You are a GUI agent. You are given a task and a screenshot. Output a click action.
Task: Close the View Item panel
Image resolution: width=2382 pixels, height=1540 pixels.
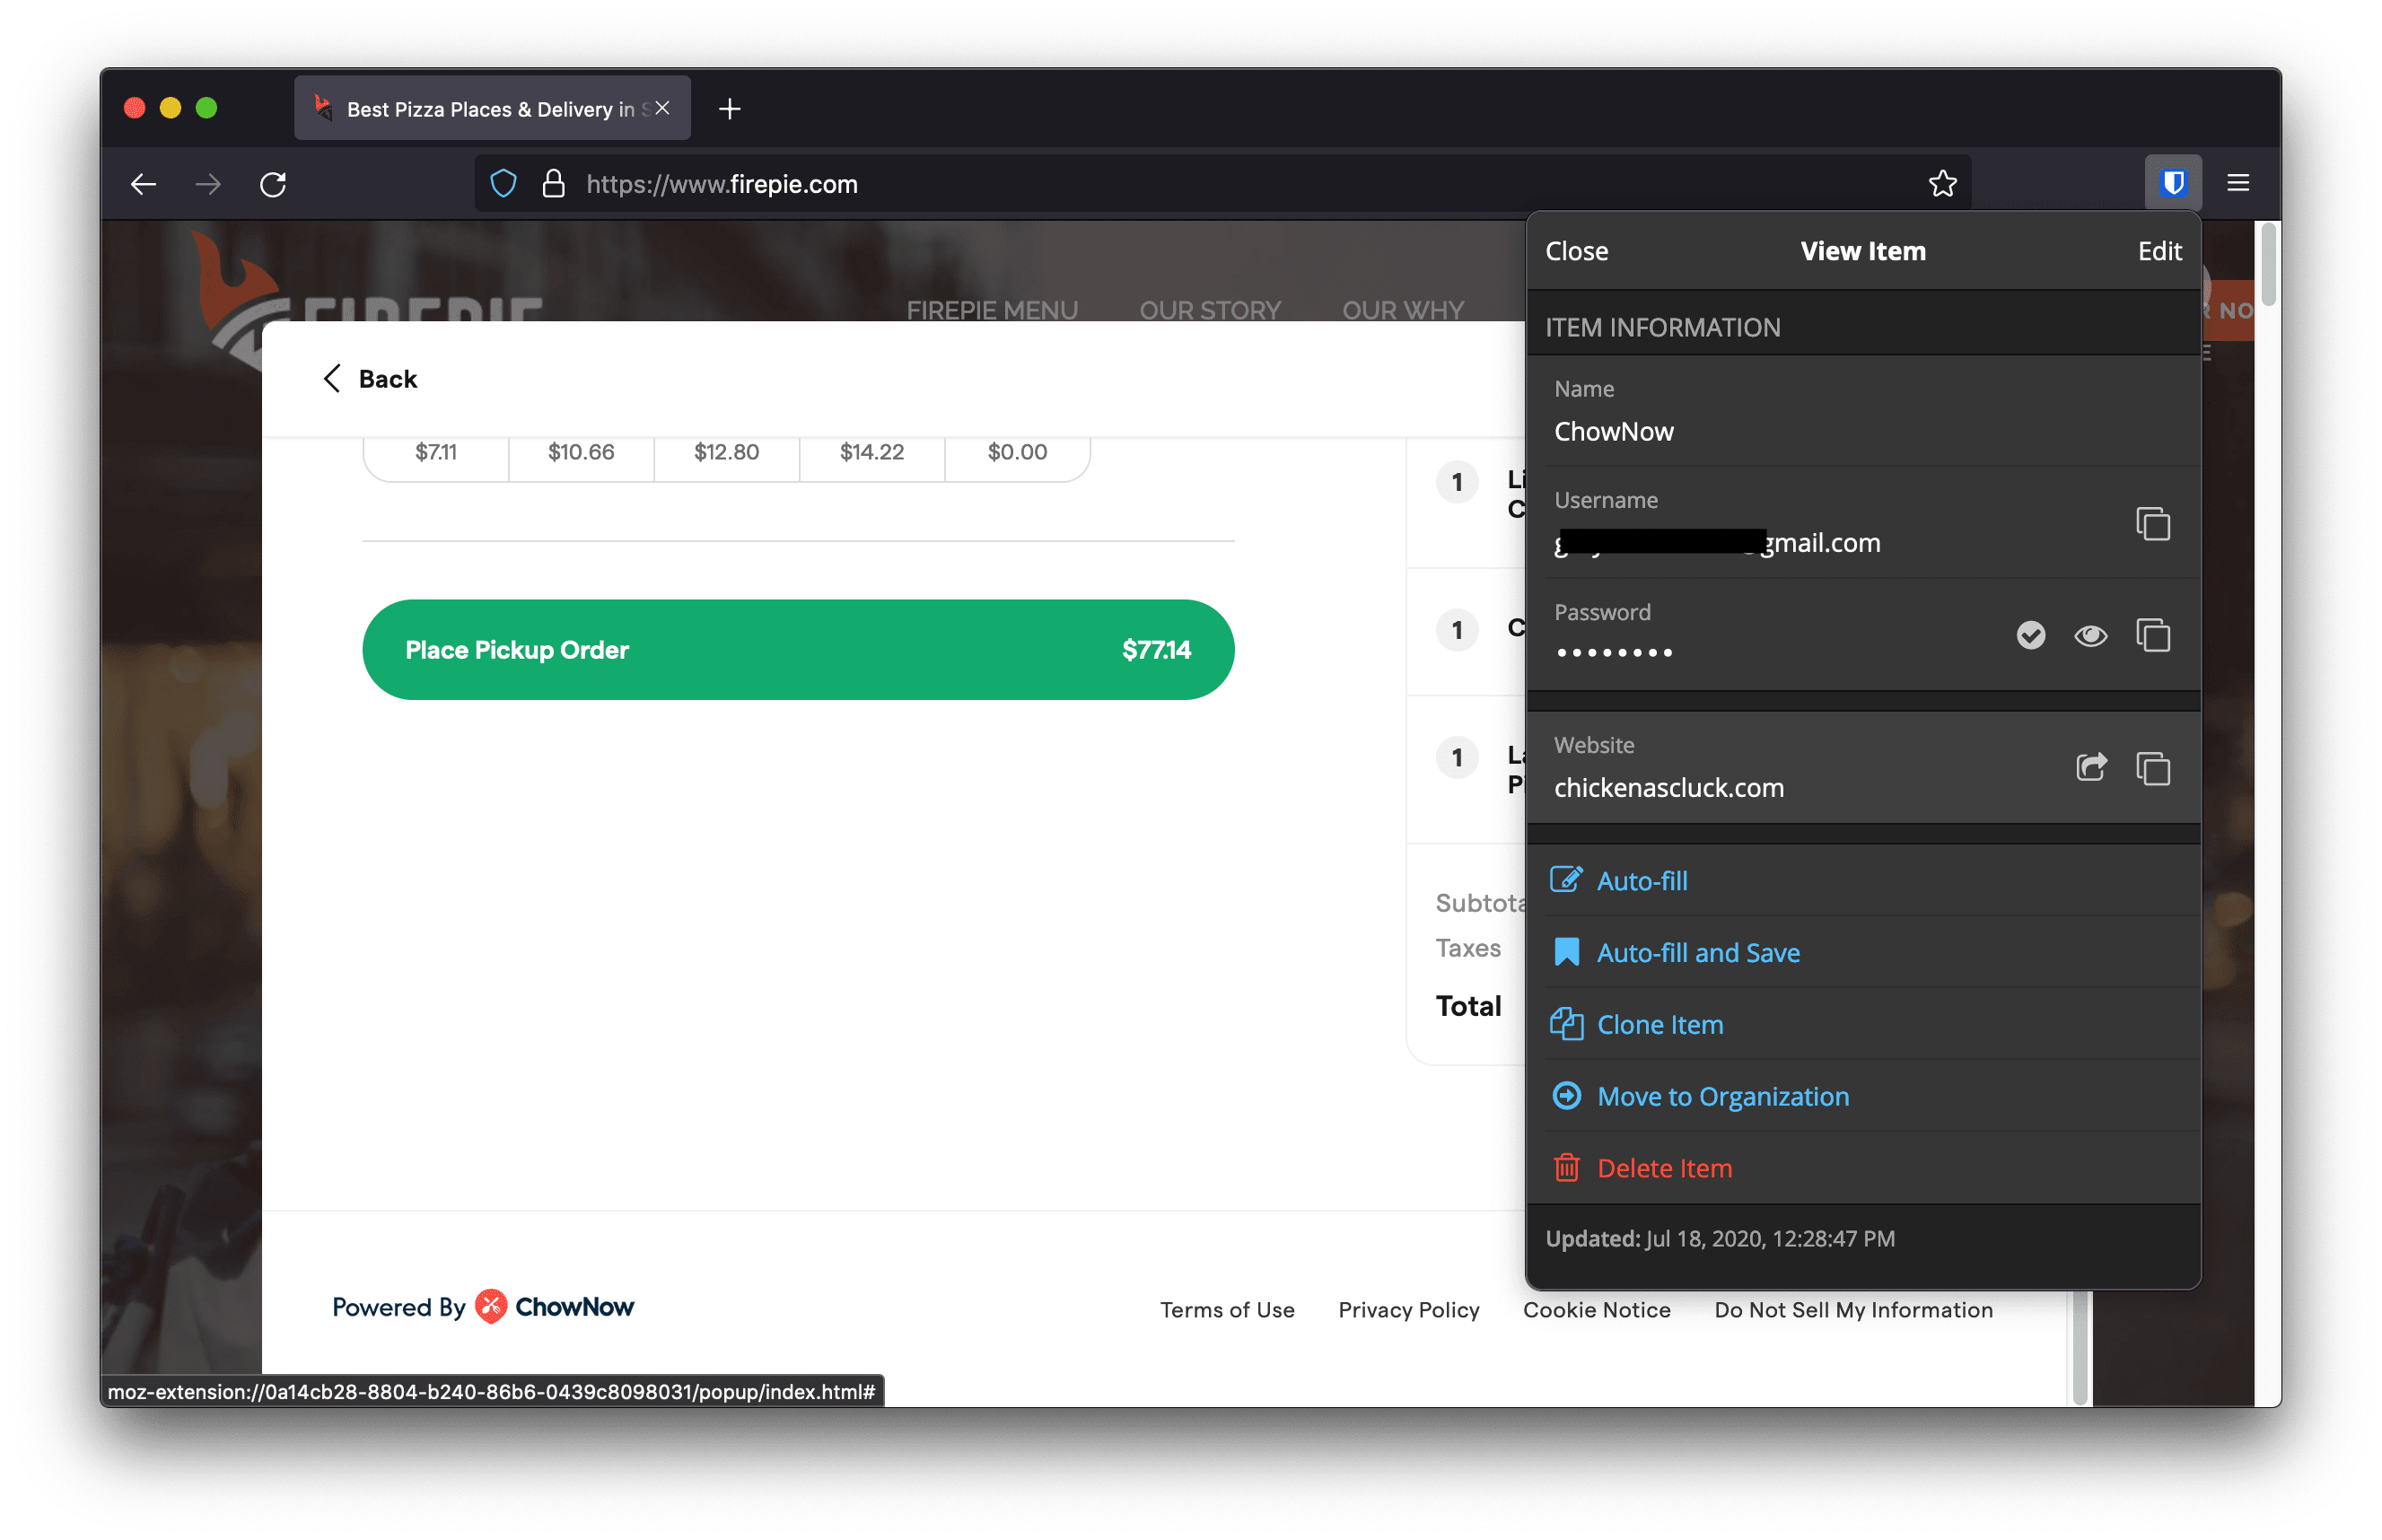click(x=1576, y=251)
